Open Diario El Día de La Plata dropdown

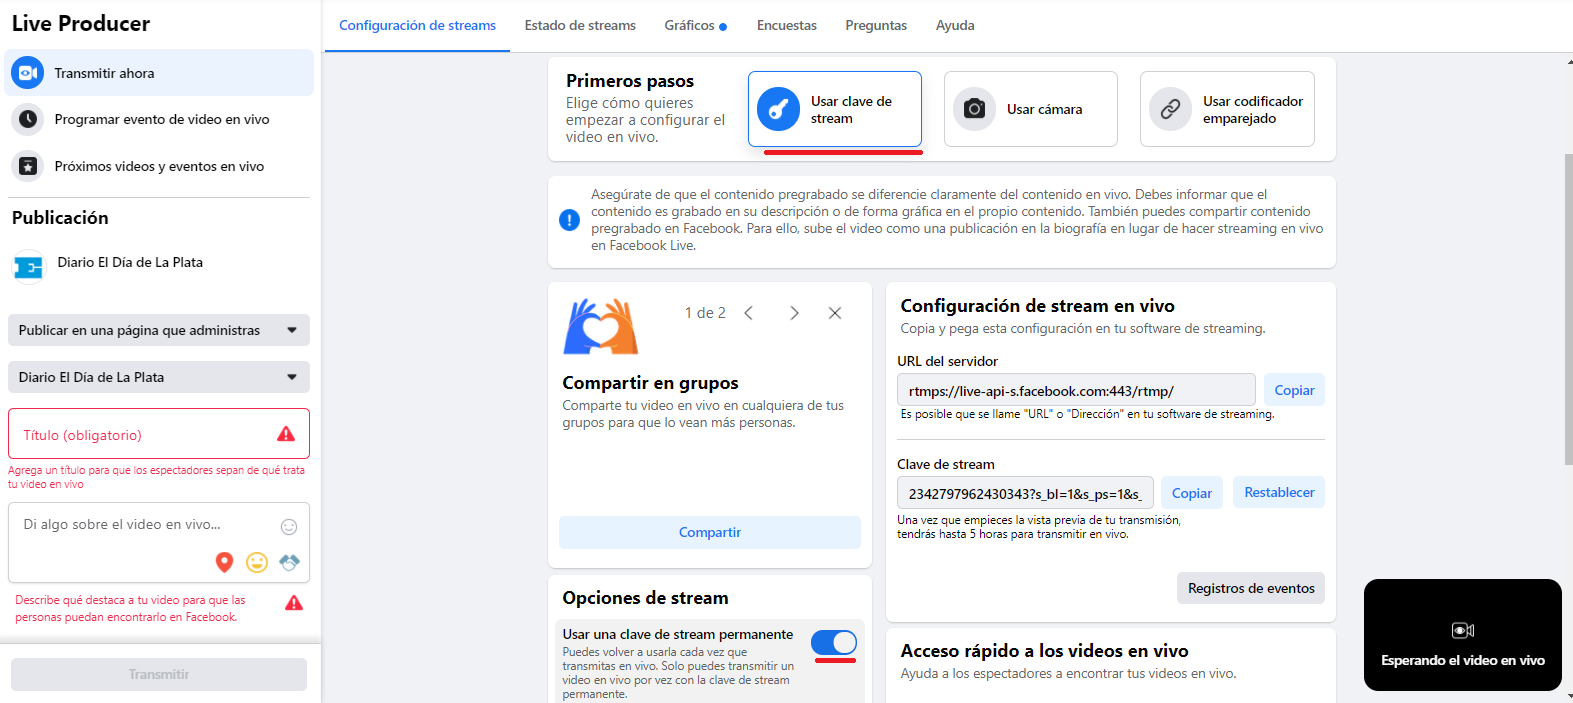tap(159, 377)
